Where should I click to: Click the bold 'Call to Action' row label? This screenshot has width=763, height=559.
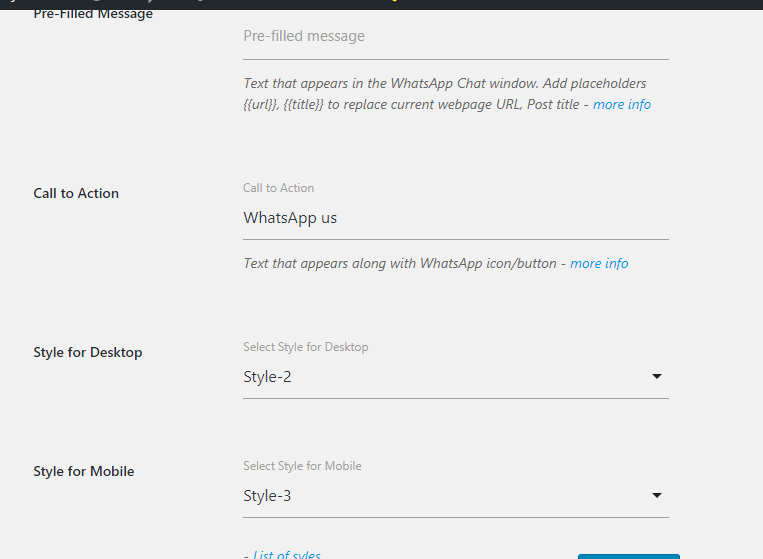click(76, 193)
